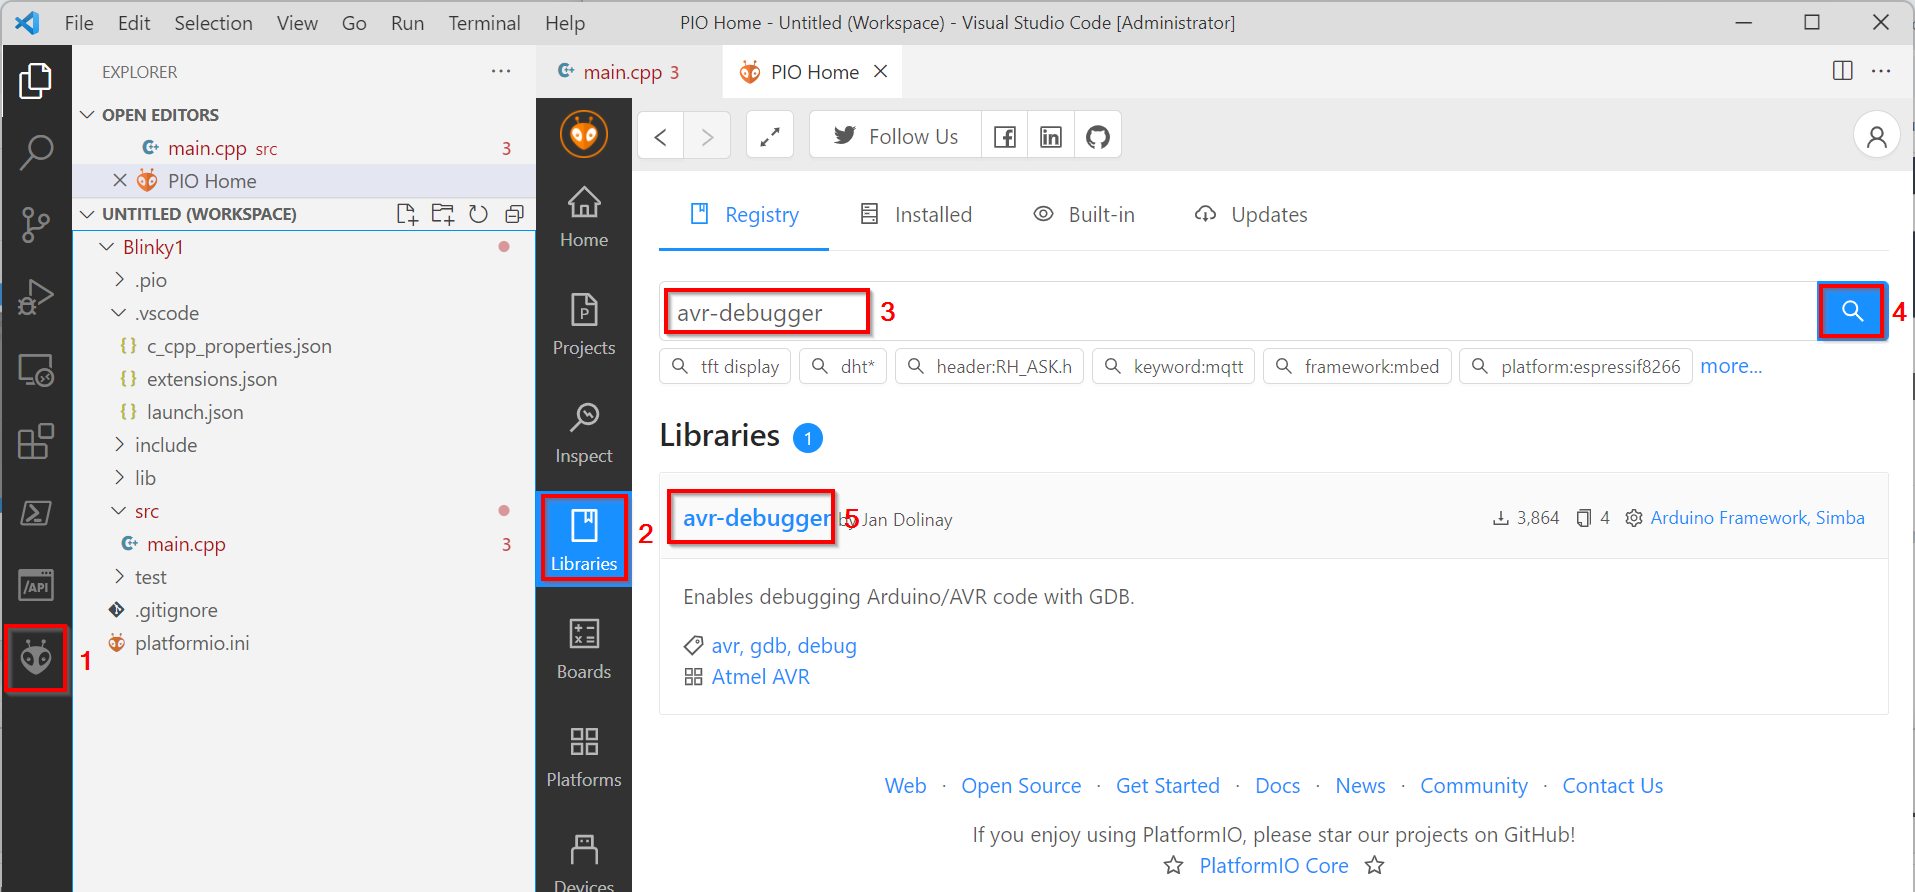Click the library search input field

click(x=1238, y=312)
